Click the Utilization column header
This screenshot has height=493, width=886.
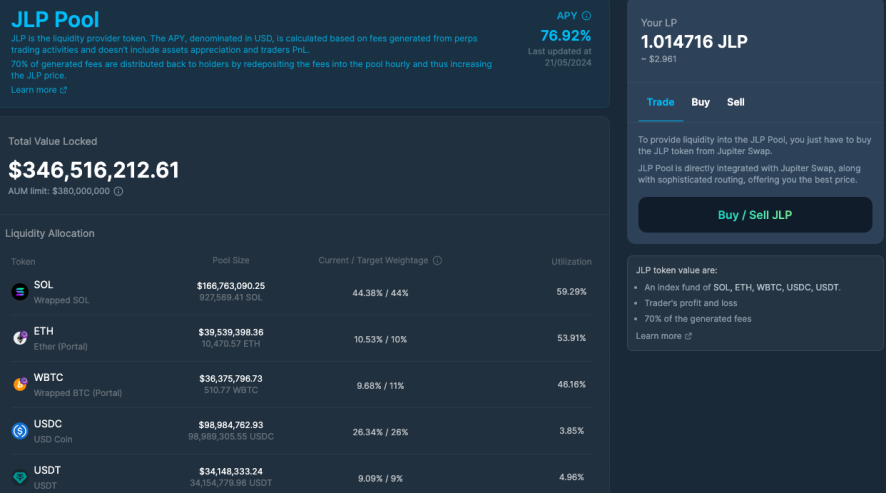pyautogui.click(x=571, y=262)
